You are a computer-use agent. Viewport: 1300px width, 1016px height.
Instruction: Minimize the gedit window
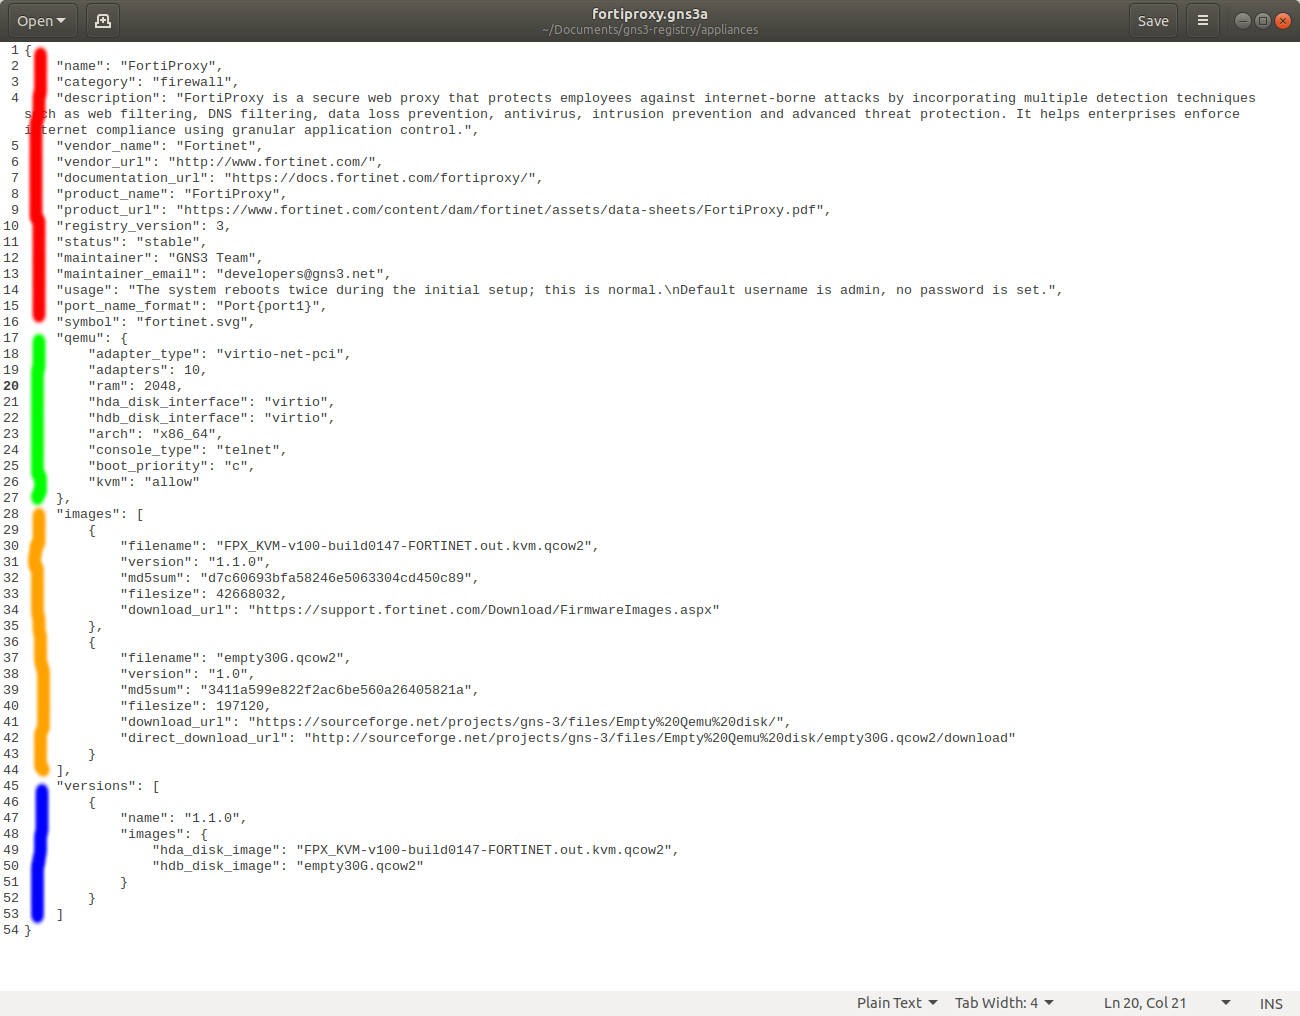click(1242, 21)
